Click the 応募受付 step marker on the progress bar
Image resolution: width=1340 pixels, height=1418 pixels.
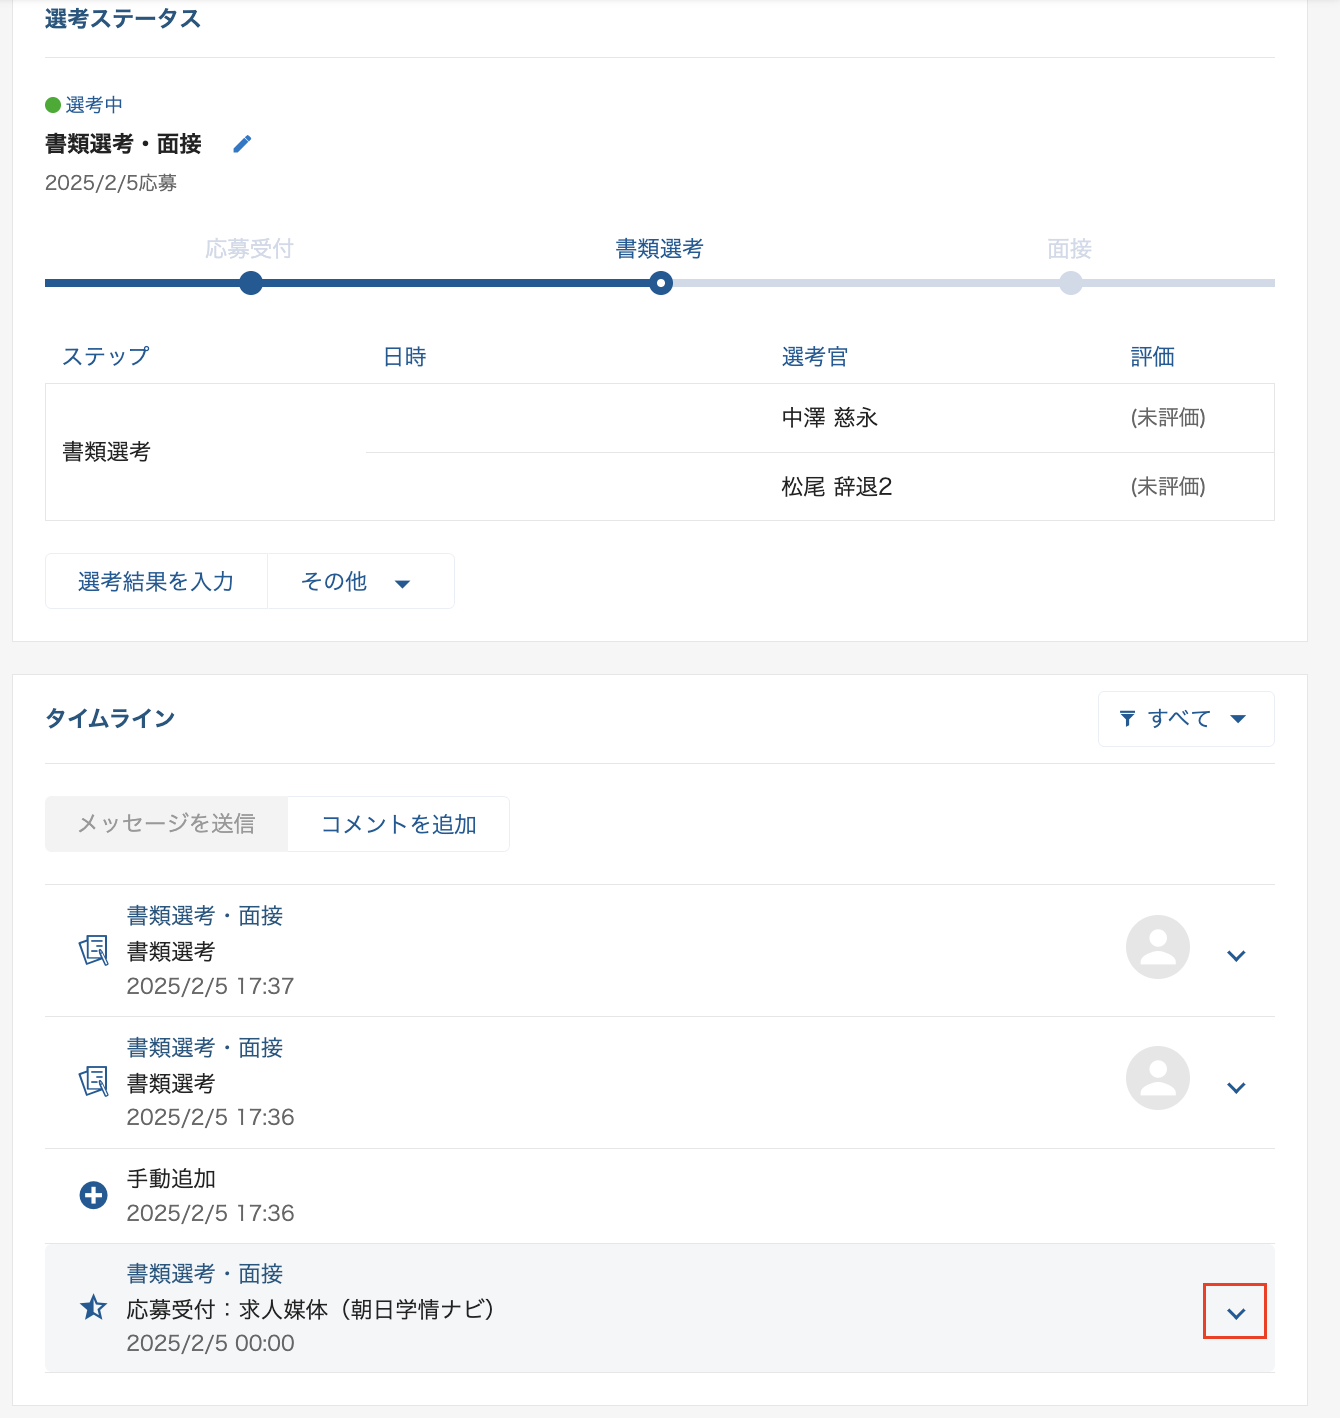(251, 283)
